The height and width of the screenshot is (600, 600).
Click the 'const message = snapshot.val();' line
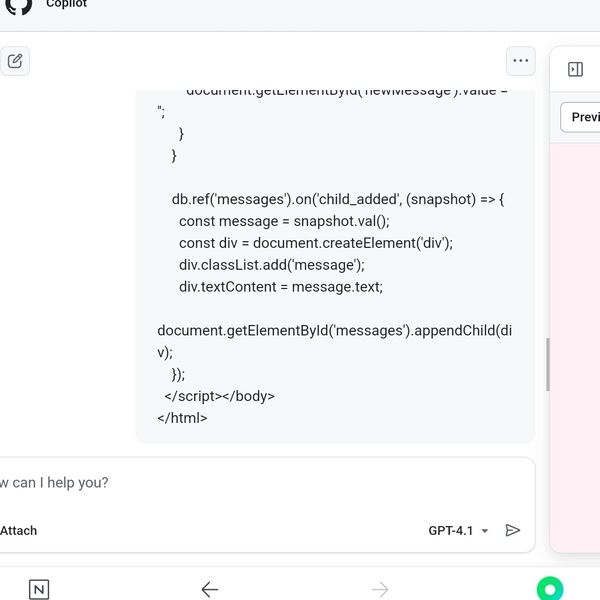[x=284, y=222]
